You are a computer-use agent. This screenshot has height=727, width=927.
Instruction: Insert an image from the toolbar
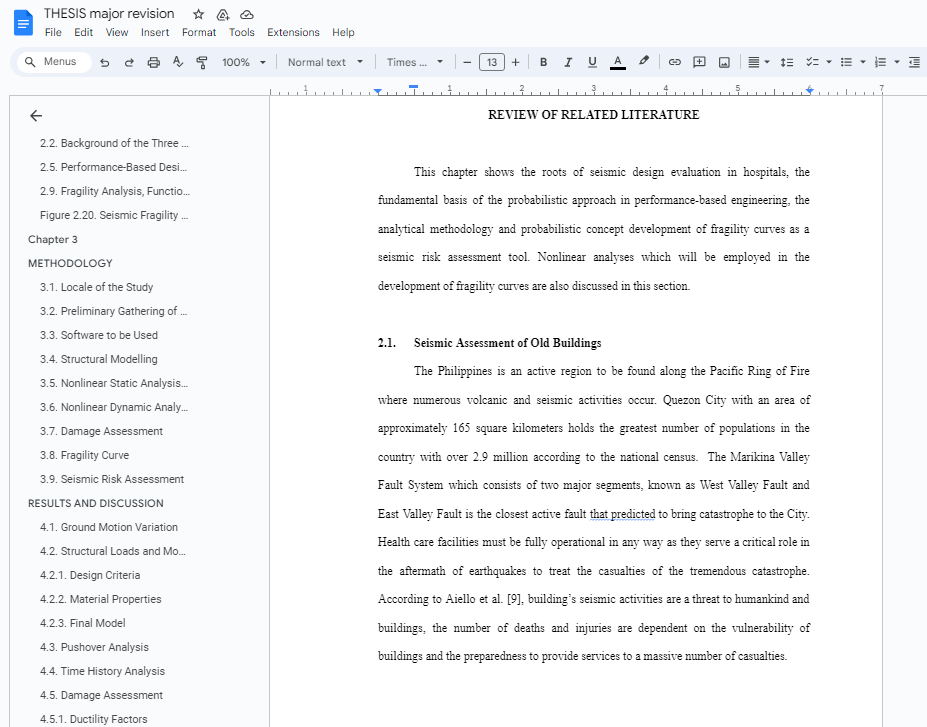pos(724,62)
